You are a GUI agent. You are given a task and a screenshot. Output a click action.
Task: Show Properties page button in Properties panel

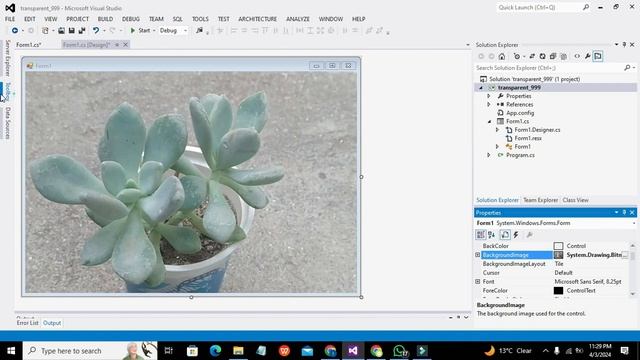point(505,235)
